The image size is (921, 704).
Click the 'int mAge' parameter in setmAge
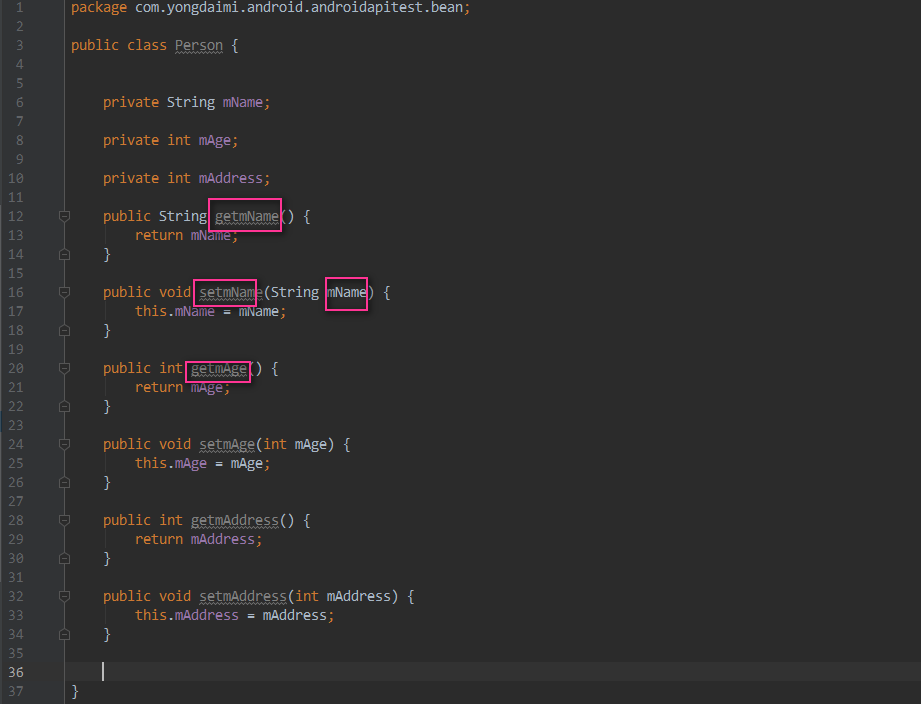[294, 444]
